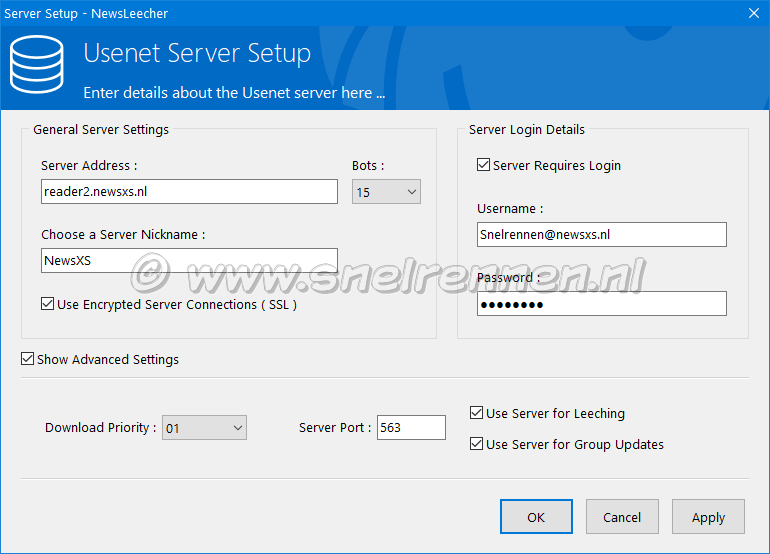
Task: Click the Choose a Server Nickname label
Action: coord(123,235)
